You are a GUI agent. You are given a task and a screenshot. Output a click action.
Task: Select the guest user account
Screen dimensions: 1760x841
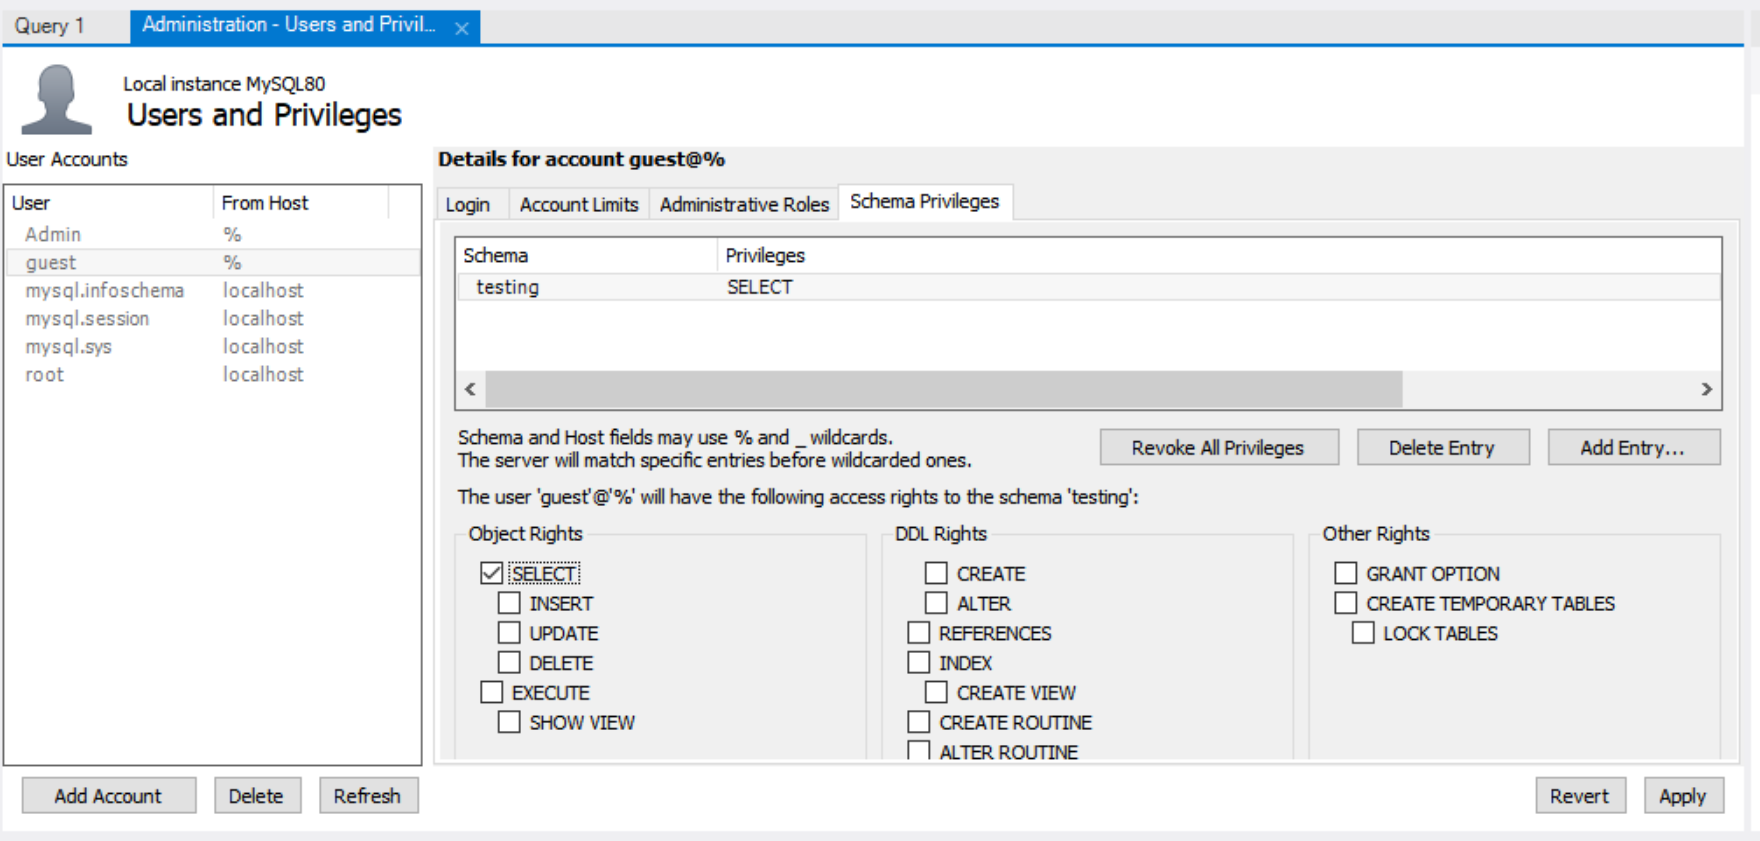click(x=212, y=262)
